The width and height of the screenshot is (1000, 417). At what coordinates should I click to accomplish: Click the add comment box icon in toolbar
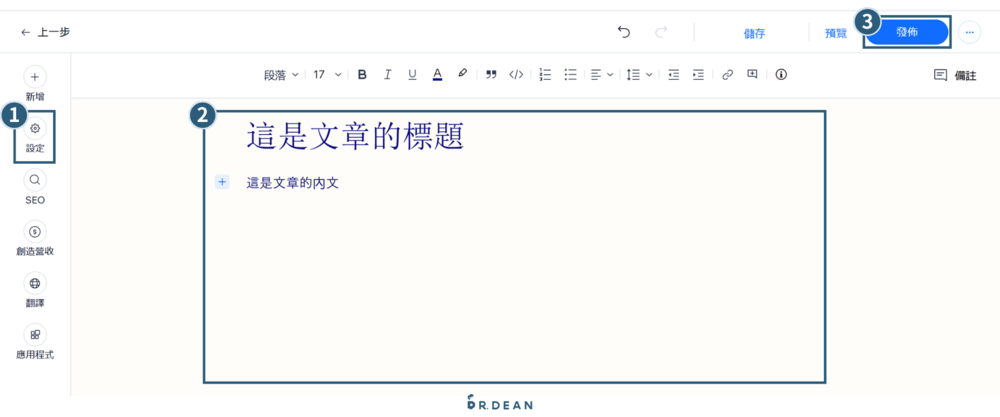click(753, 74)
